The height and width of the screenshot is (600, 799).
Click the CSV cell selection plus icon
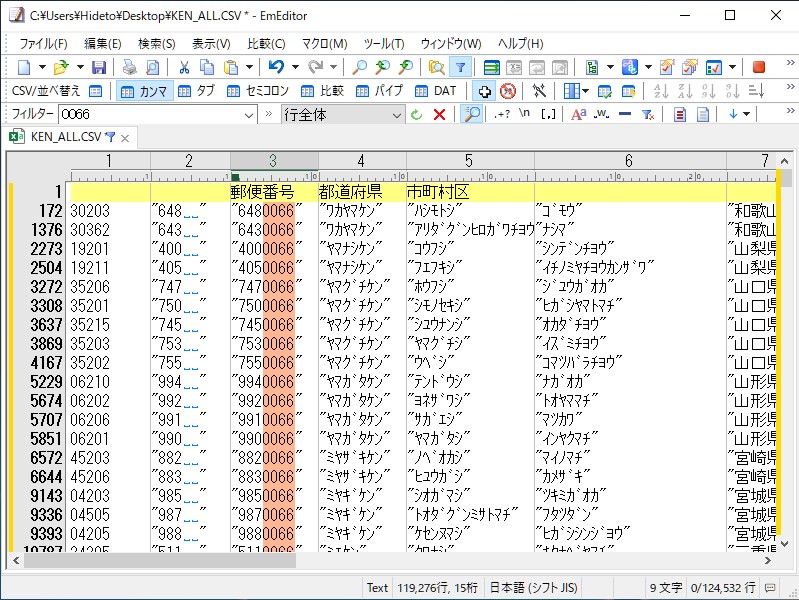tap(485, 91)
